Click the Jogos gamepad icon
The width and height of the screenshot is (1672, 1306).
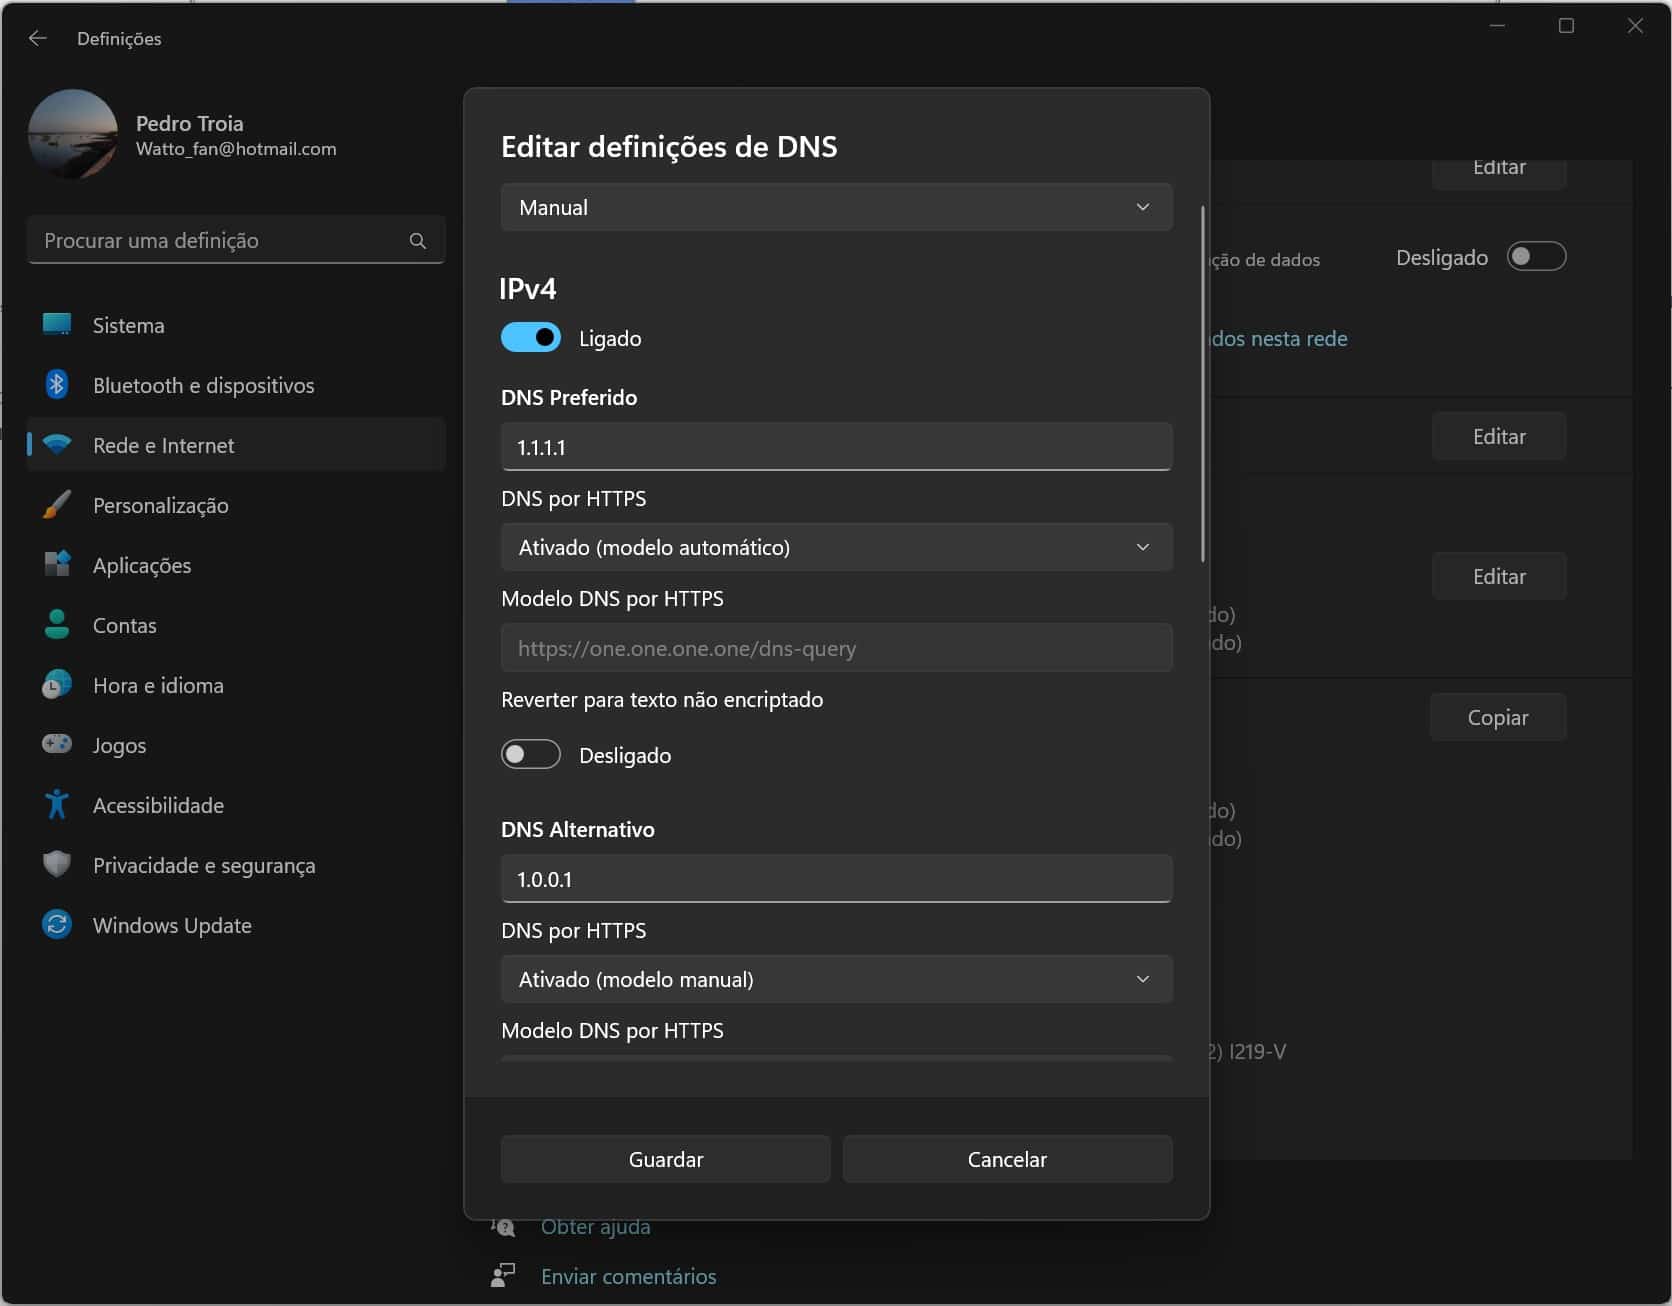coord(57,745)
